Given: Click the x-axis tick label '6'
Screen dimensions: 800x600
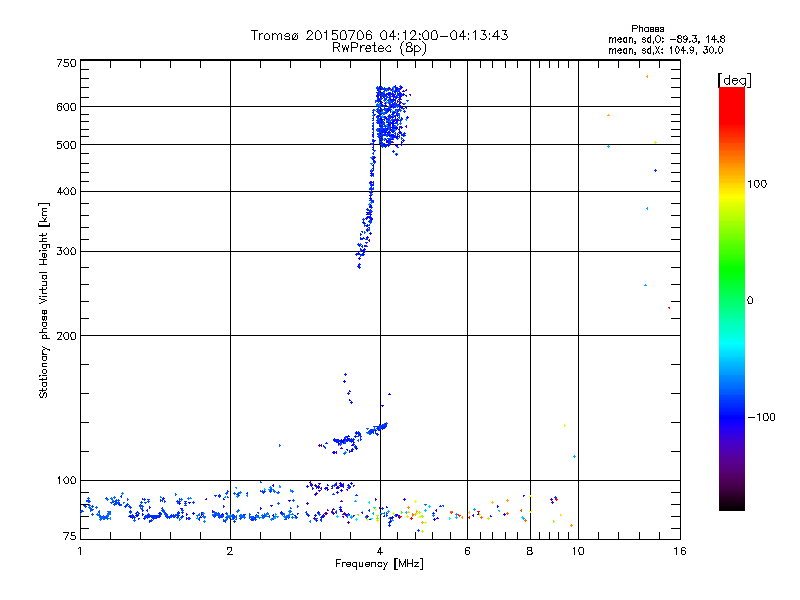Looking at the screenshot, I should 467,551.
